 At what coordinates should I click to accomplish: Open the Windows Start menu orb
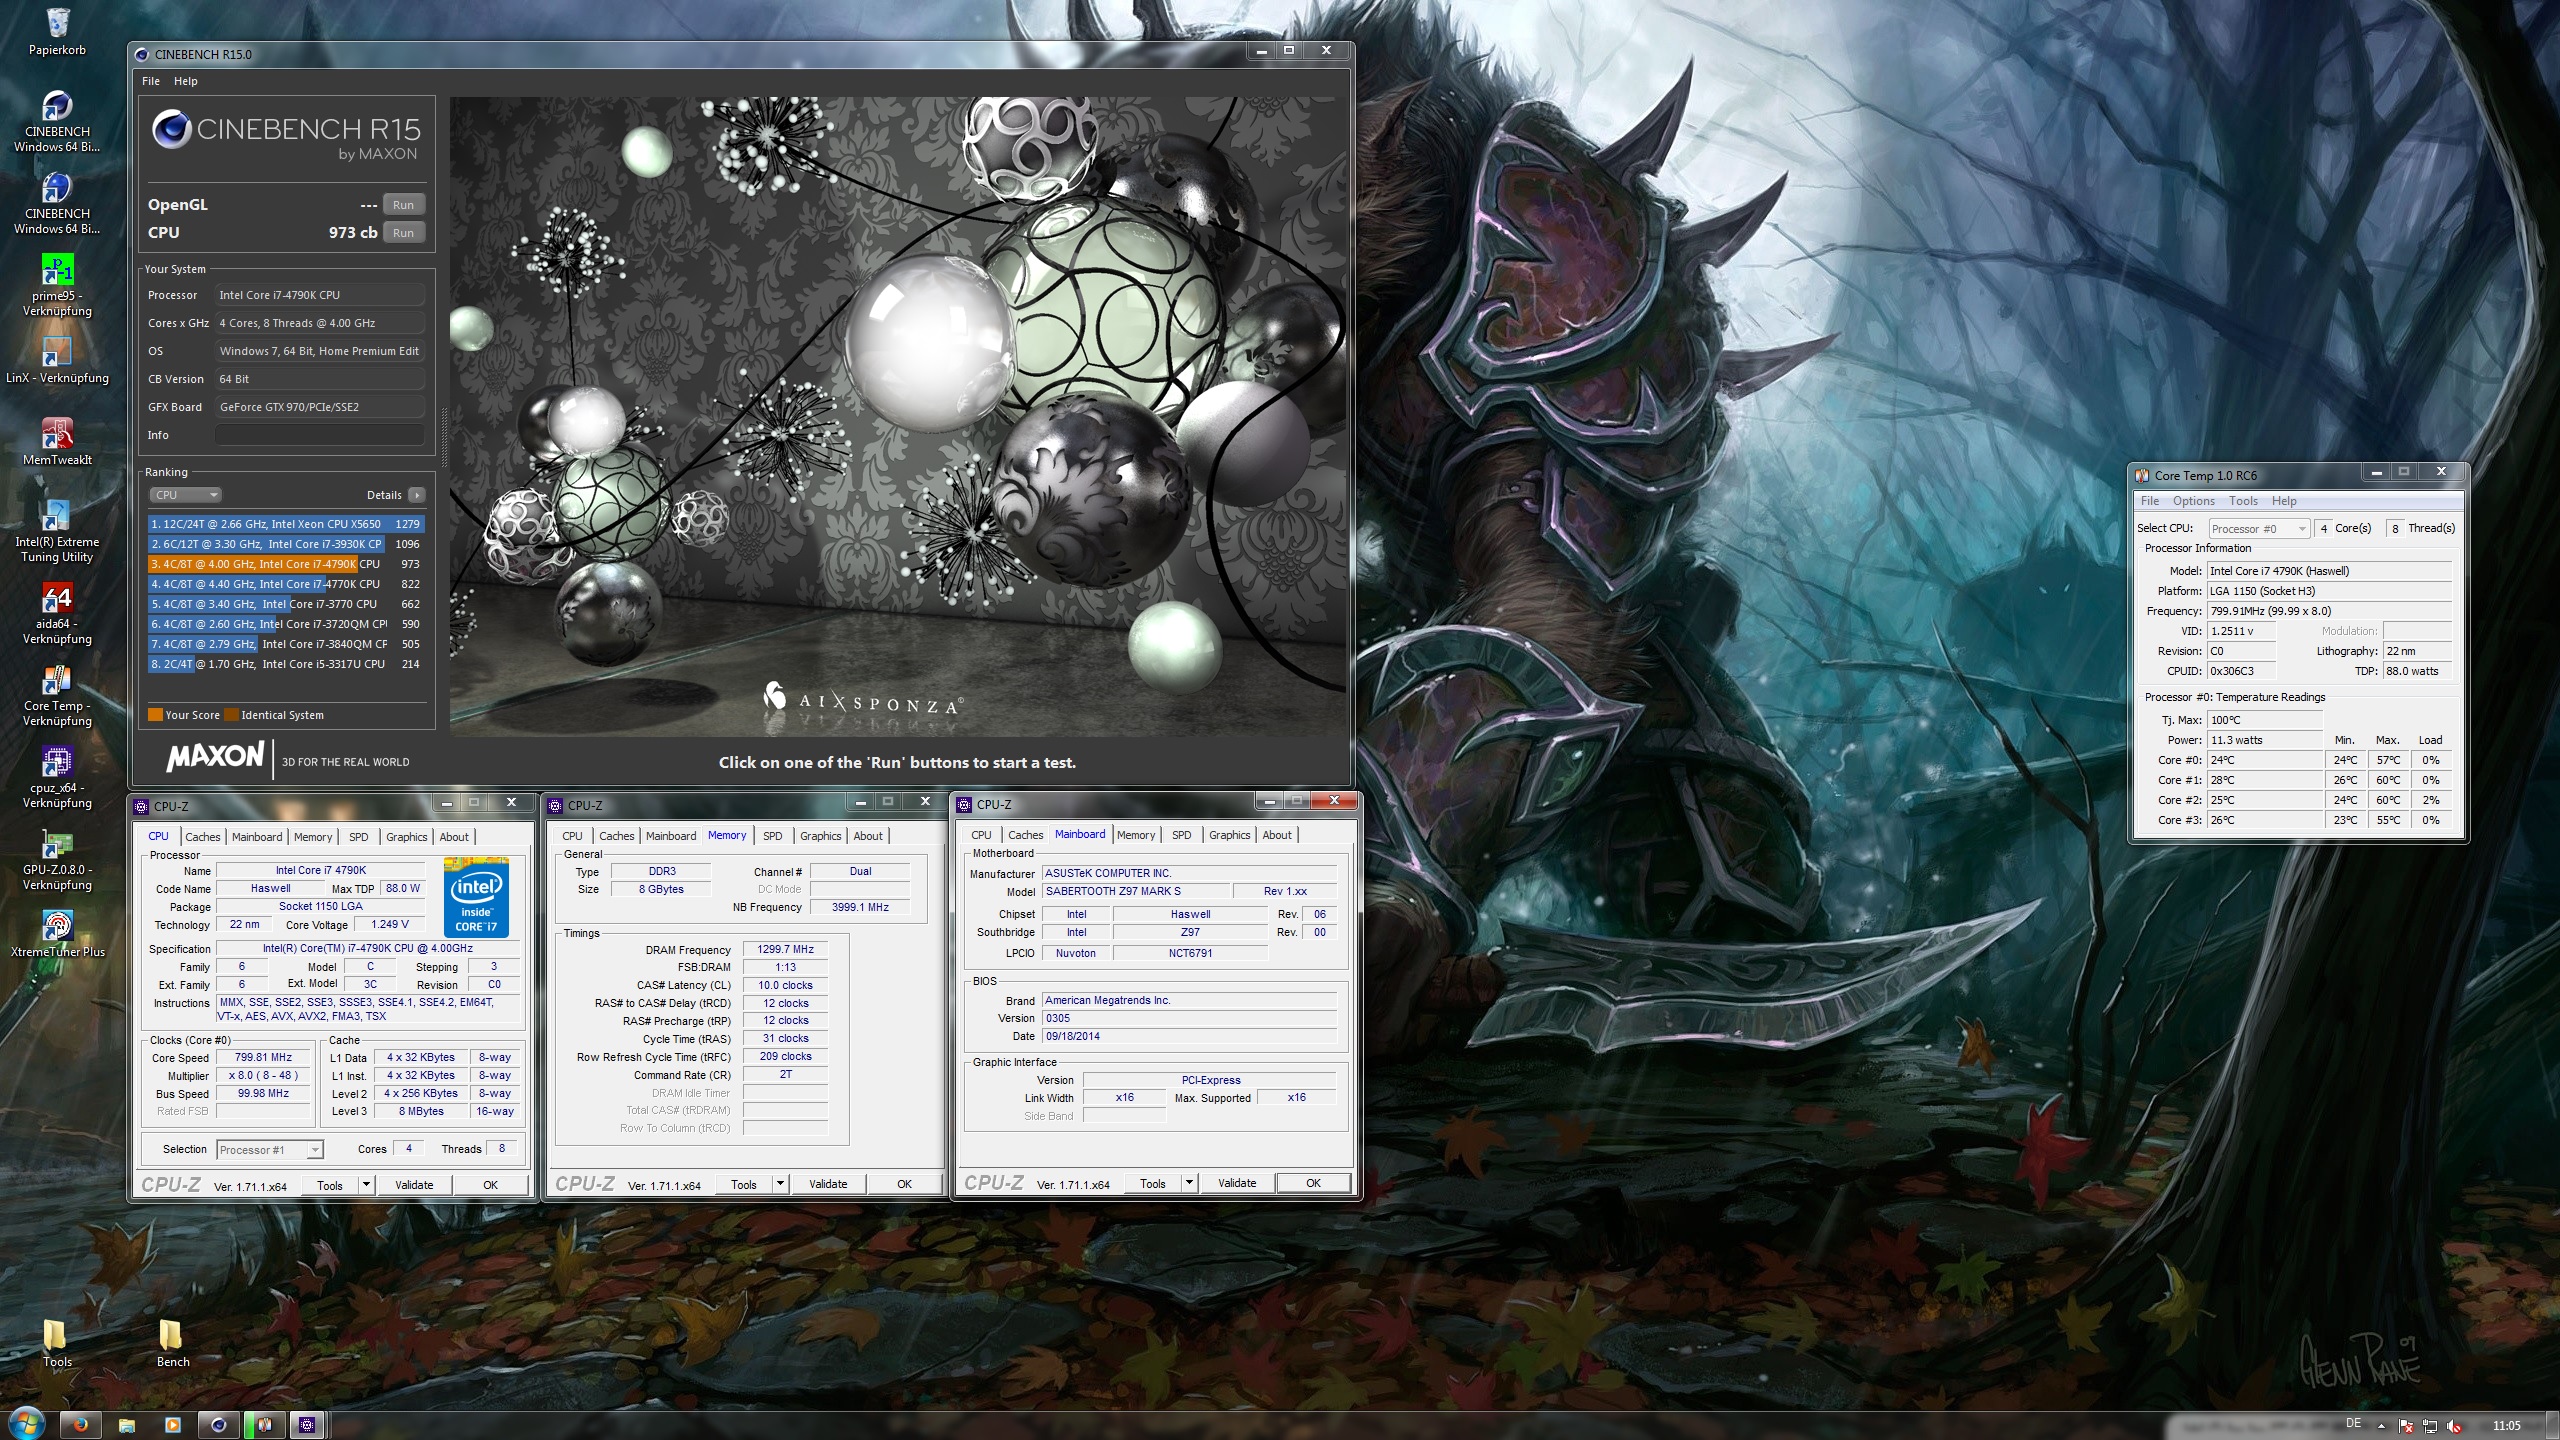click(x=27, y=1424)
